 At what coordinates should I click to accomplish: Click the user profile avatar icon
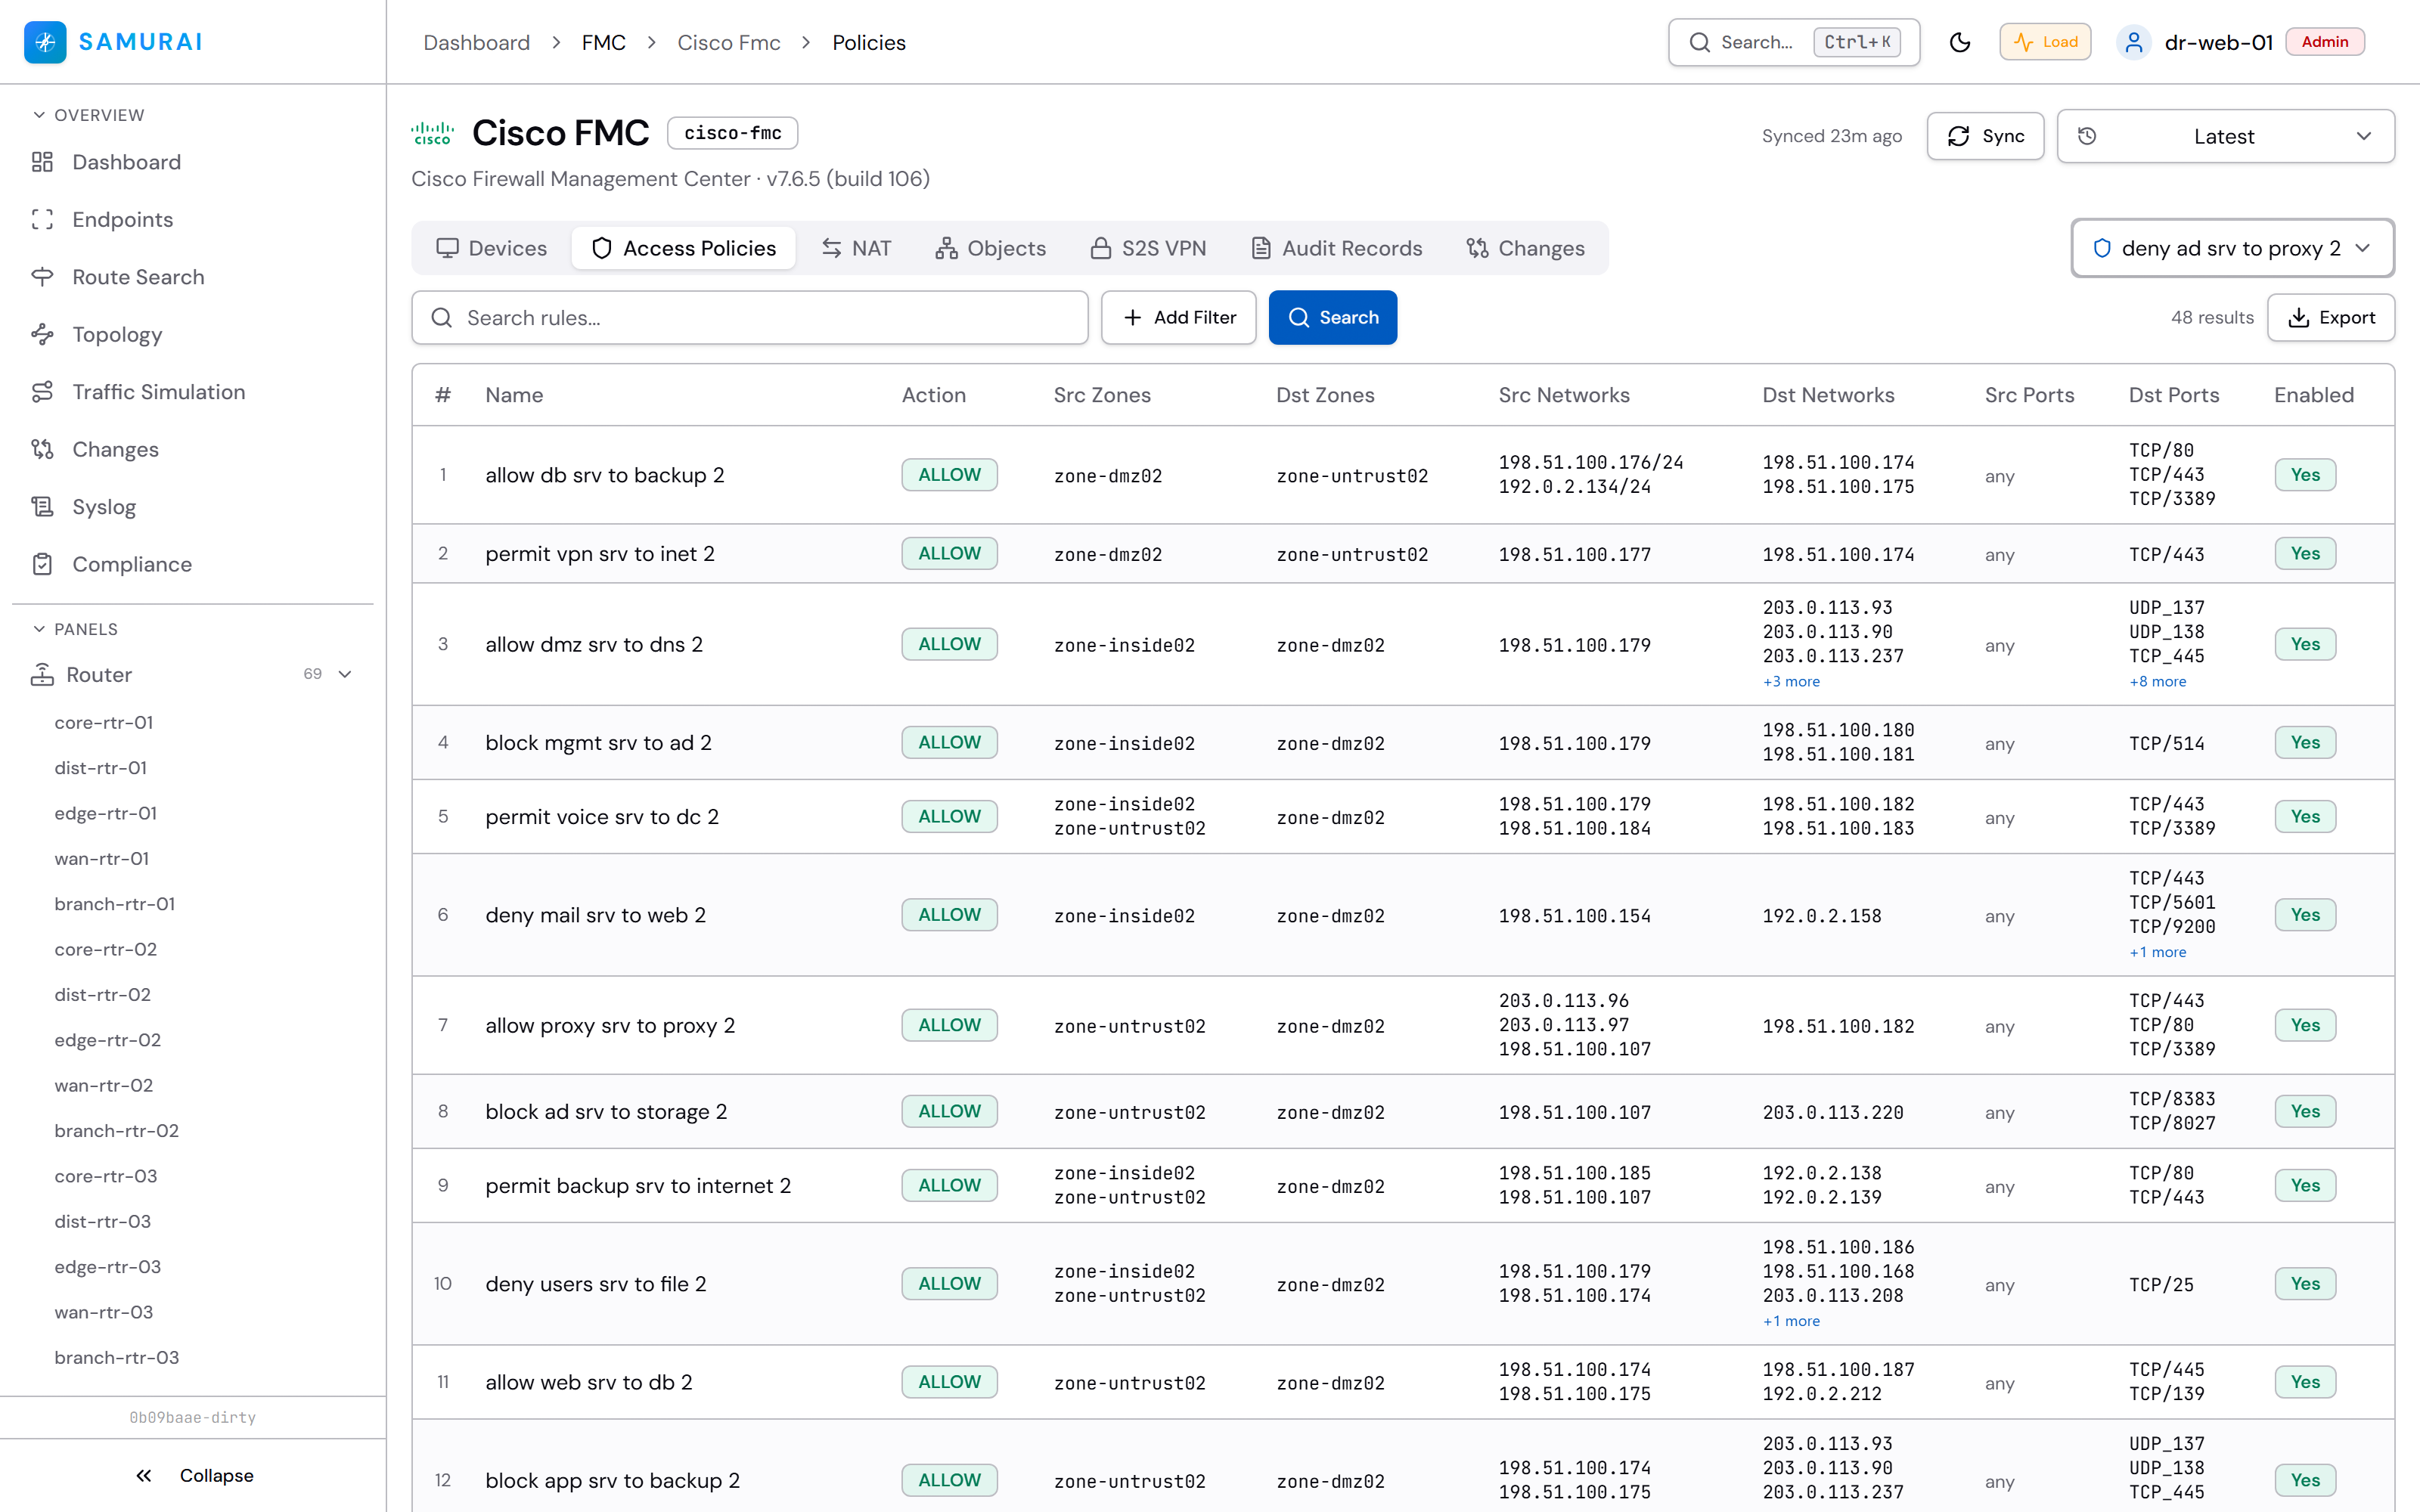click(x=2133, y=42)
